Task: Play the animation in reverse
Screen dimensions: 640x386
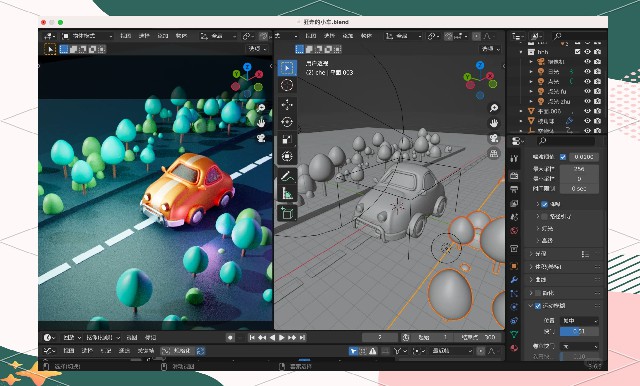Action: pos(272,337)
